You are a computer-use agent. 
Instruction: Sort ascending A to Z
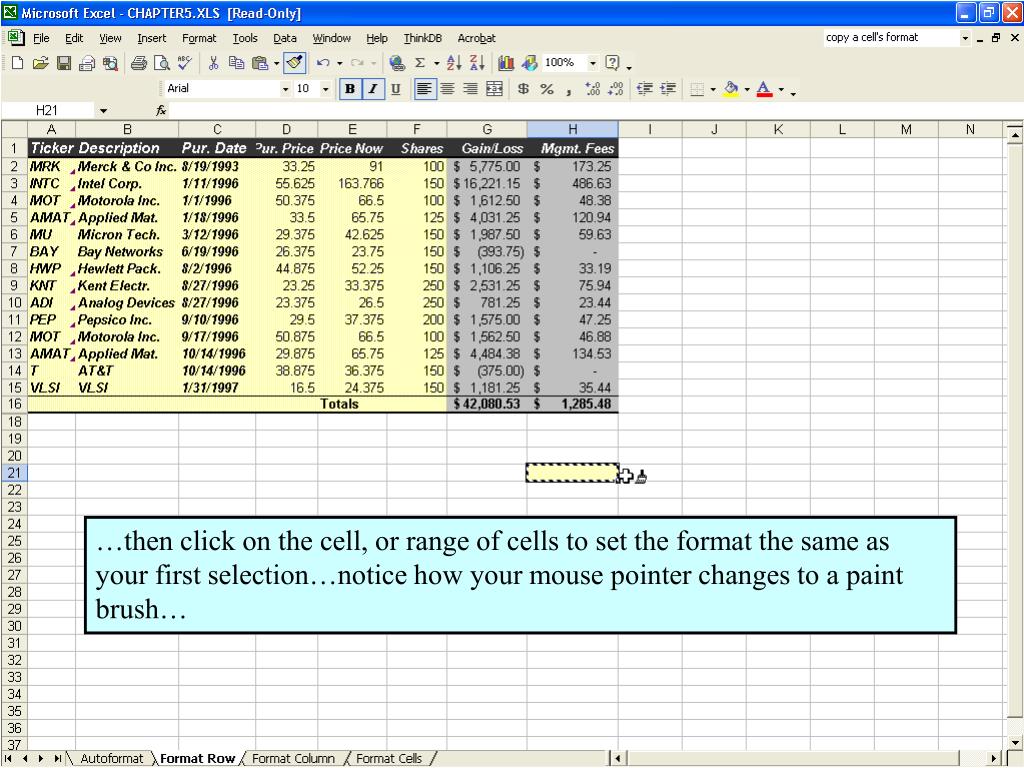click(x=454, y=63)
